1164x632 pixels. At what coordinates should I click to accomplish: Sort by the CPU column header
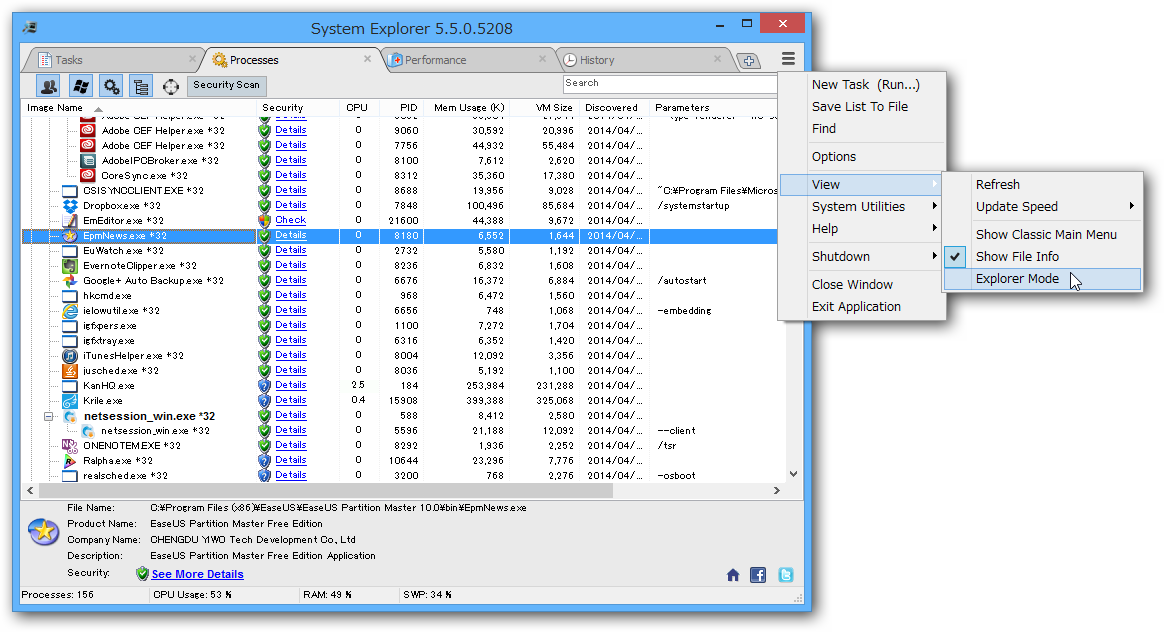click(x=358, y=108)
